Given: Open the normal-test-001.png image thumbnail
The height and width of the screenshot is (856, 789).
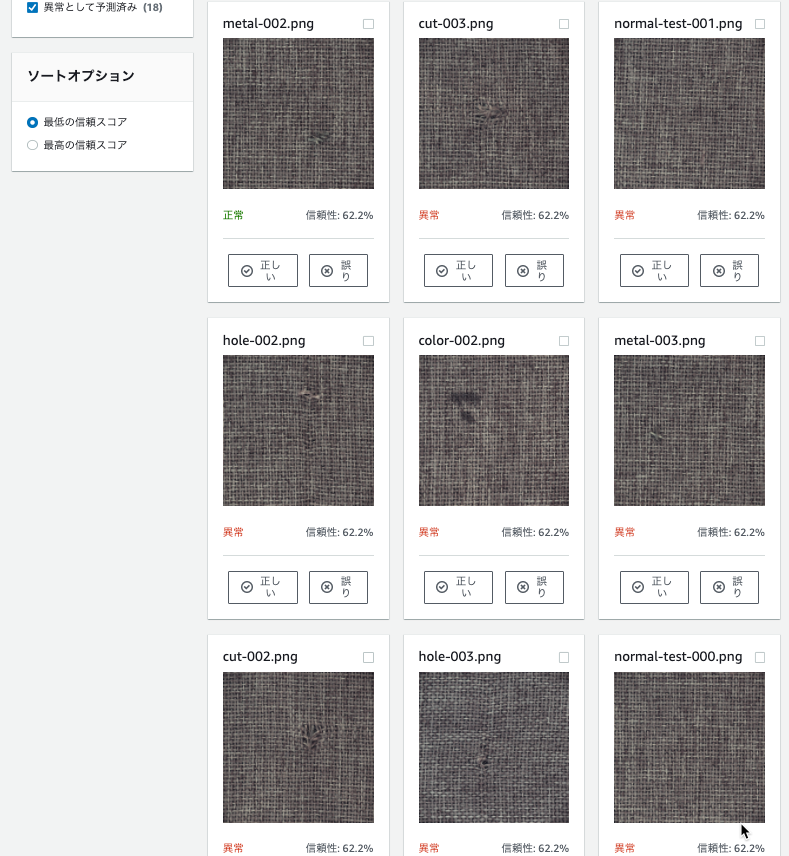Looking at the screenshot, I should pyautogui.click(x=689, y=114).
